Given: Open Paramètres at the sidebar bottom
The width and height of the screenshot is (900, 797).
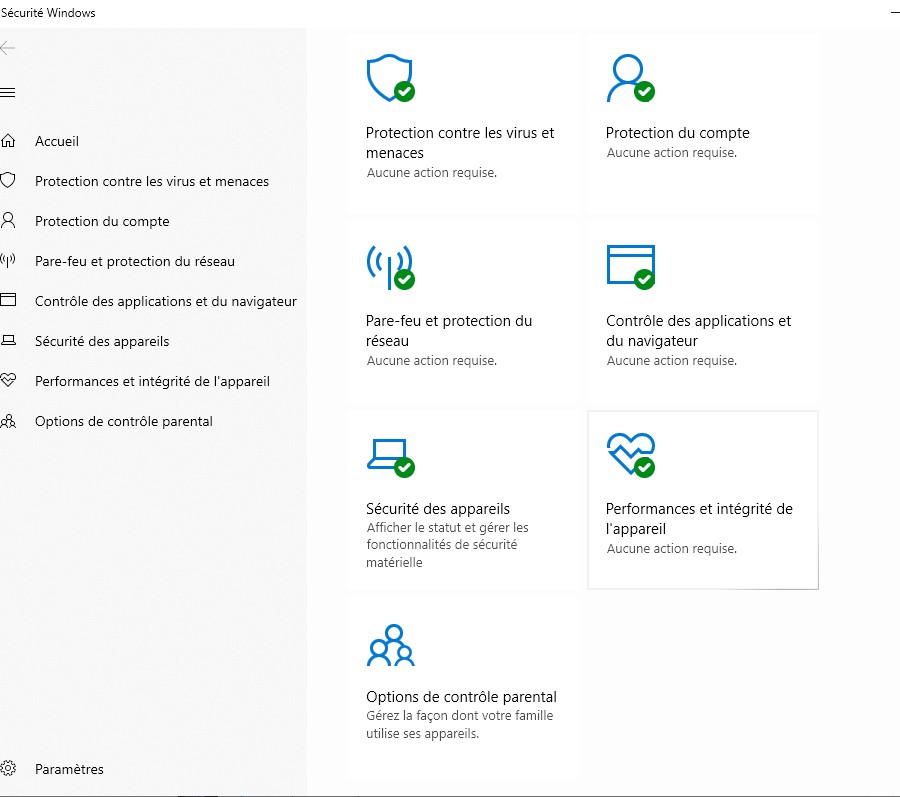Looking at the screenshot, I should tap(69, 769).
